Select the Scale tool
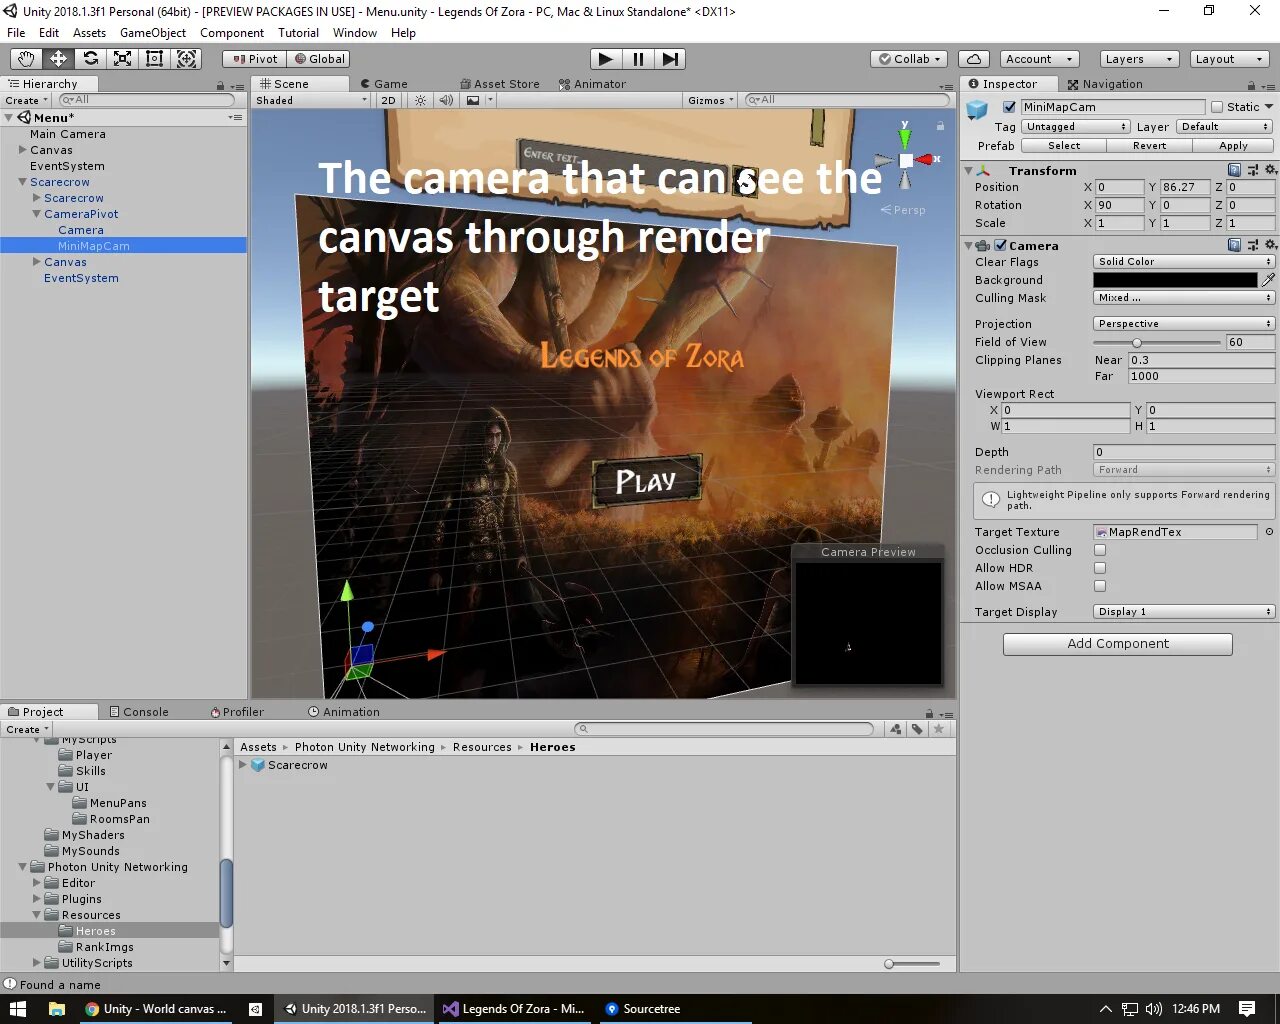Image resolution: width=1280 pixels, height=1024 pixels. coord(122,59)
